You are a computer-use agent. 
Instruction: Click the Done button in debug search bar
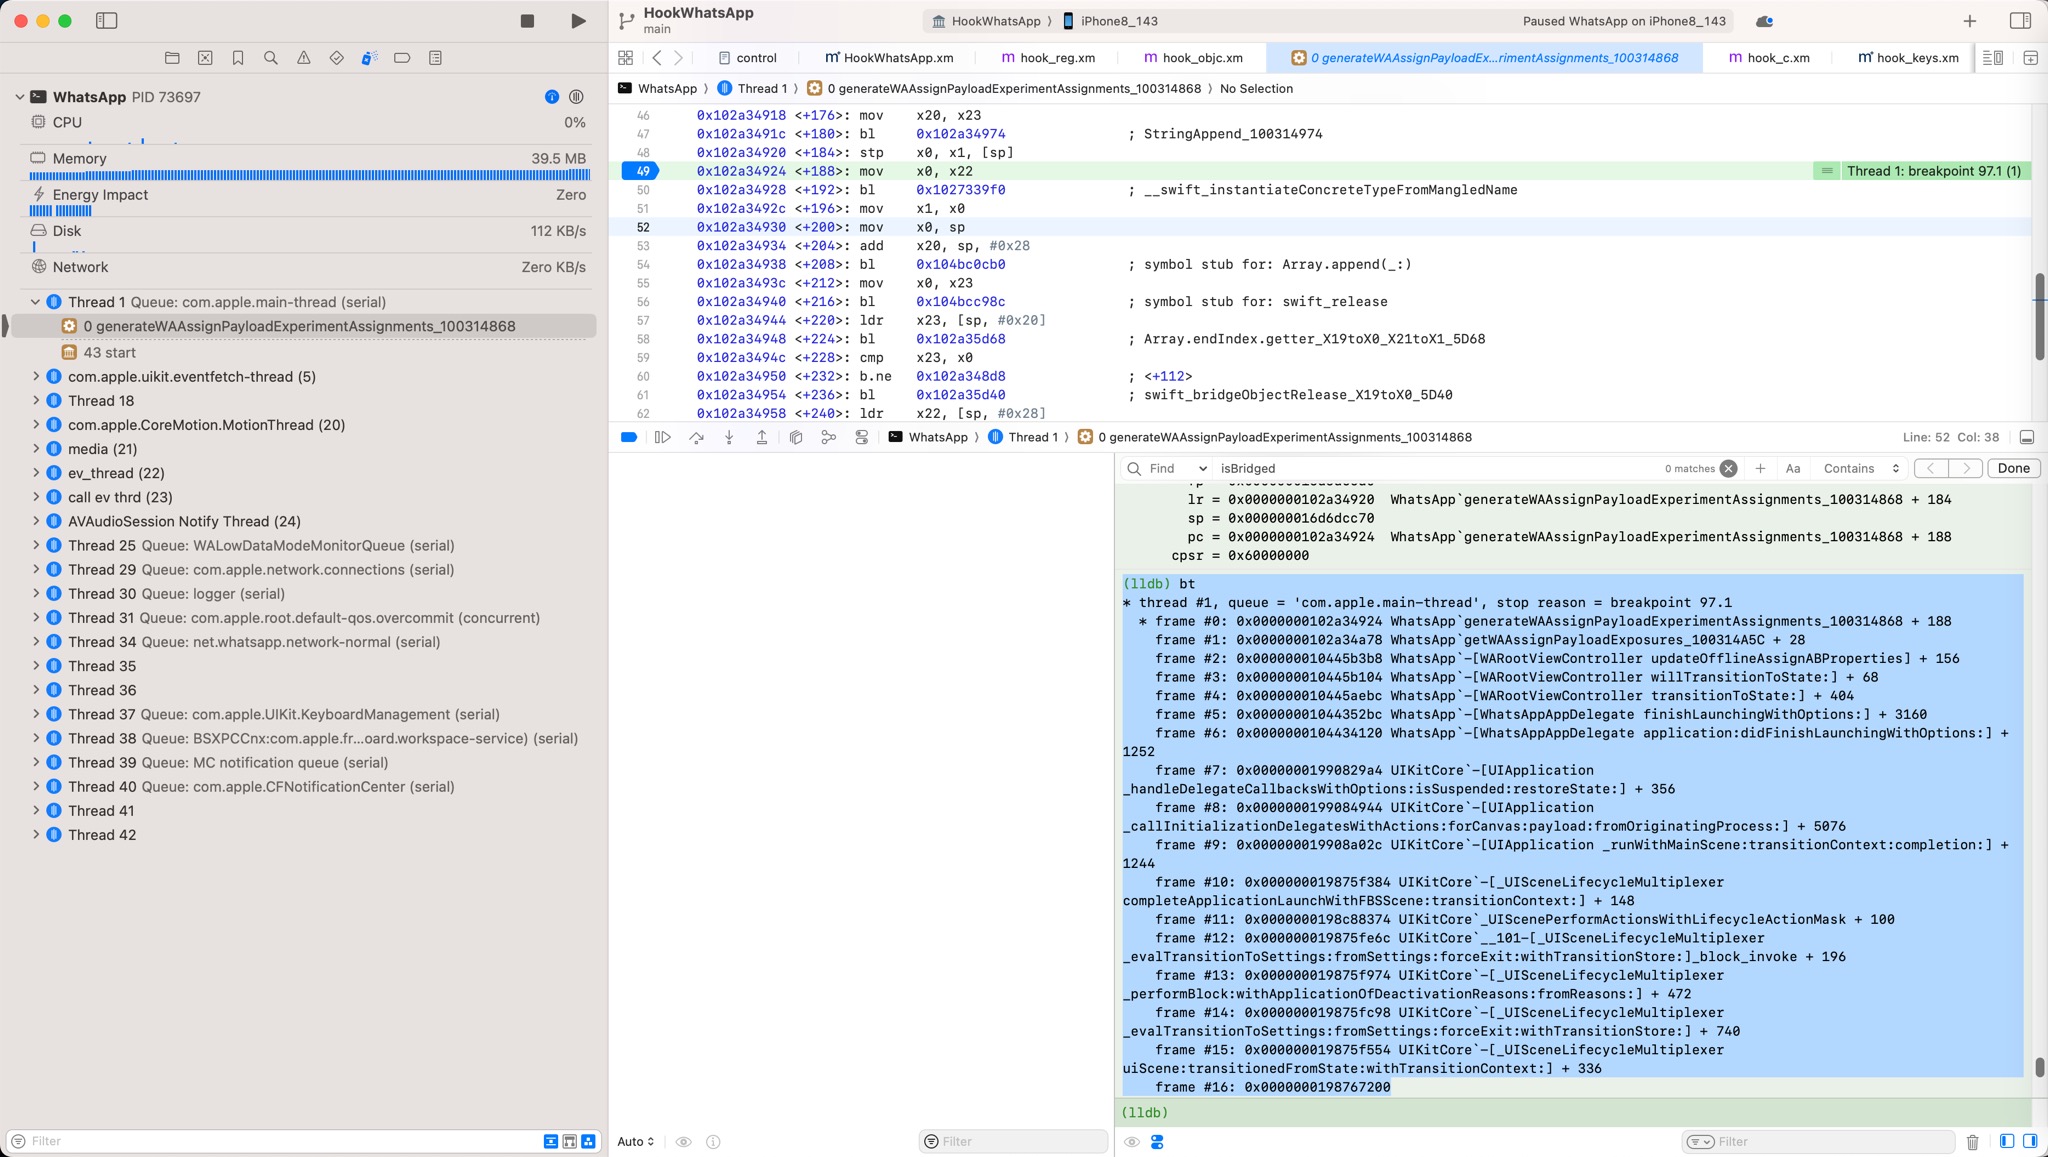coord(2011,467)
